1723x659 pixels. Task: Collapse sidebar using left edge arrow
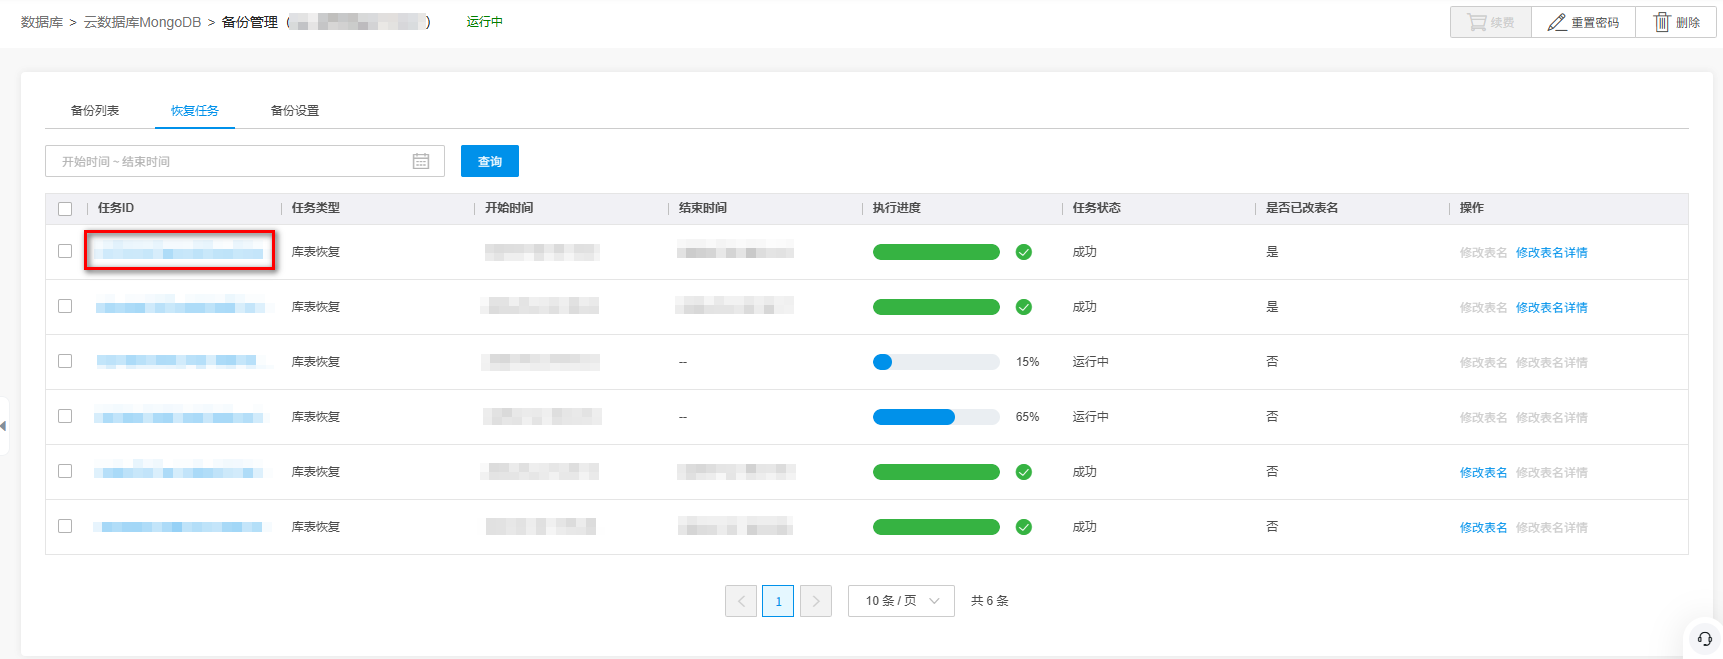(4, 426)
